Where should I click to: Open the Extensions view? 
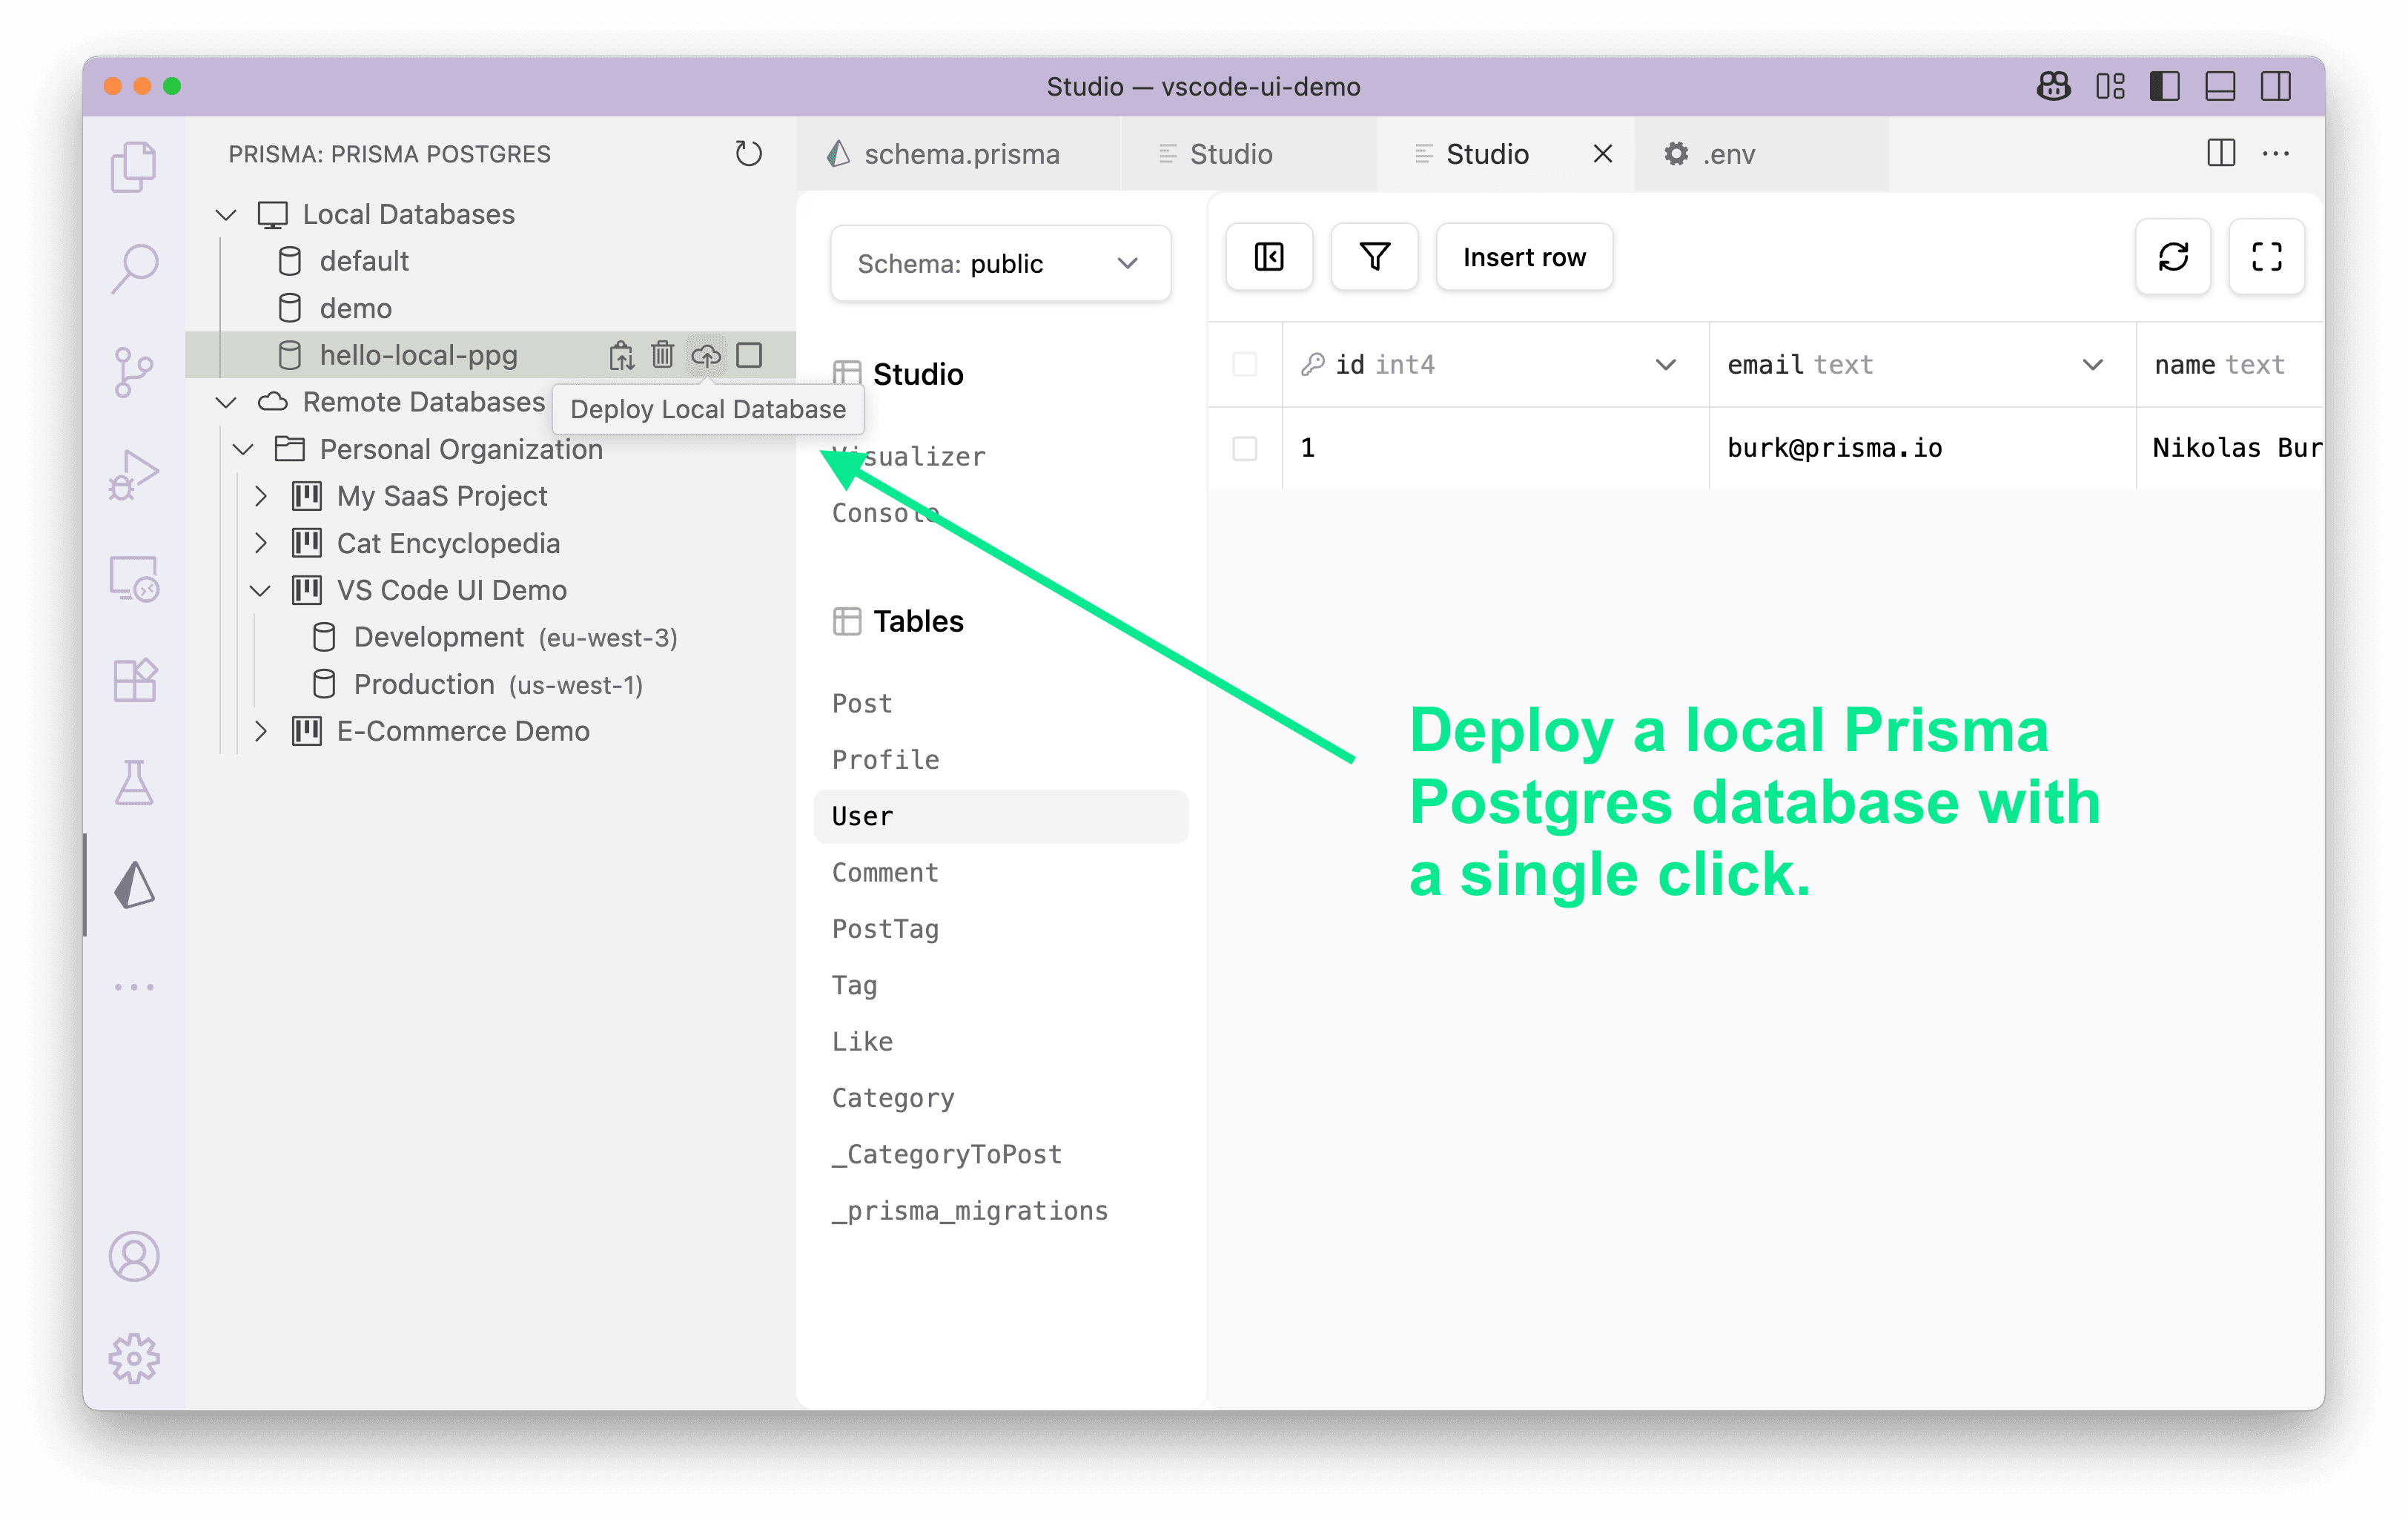point(135,679)
